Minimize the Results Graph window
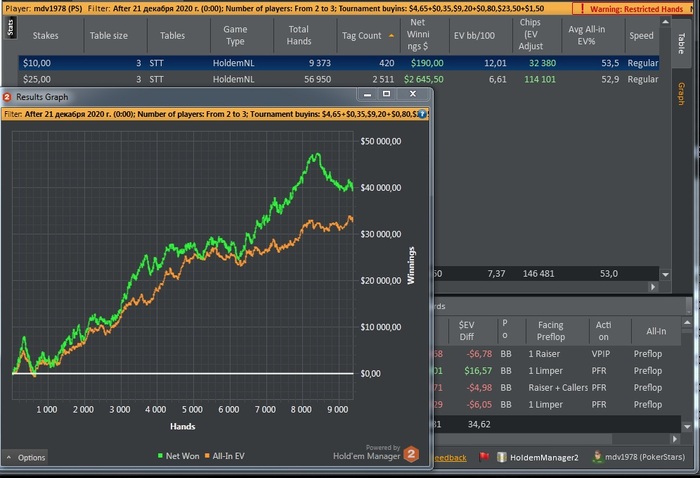The width and height of the screenshot is (700, 478). (367, 94)
